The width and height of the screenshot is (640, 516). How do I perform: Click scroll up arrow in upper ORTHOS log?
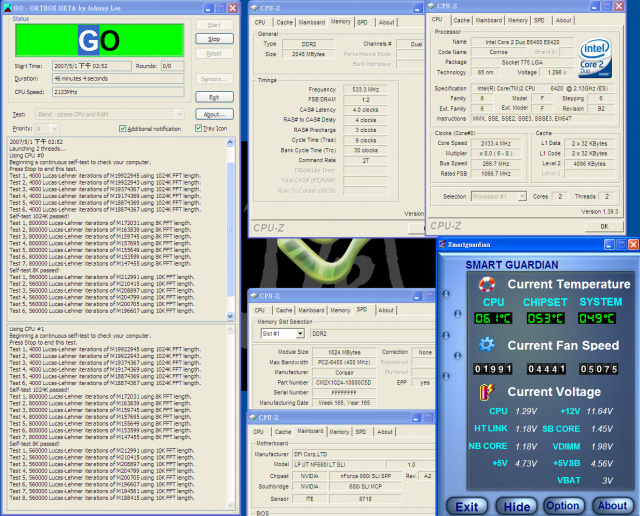(x=230, y=142)
